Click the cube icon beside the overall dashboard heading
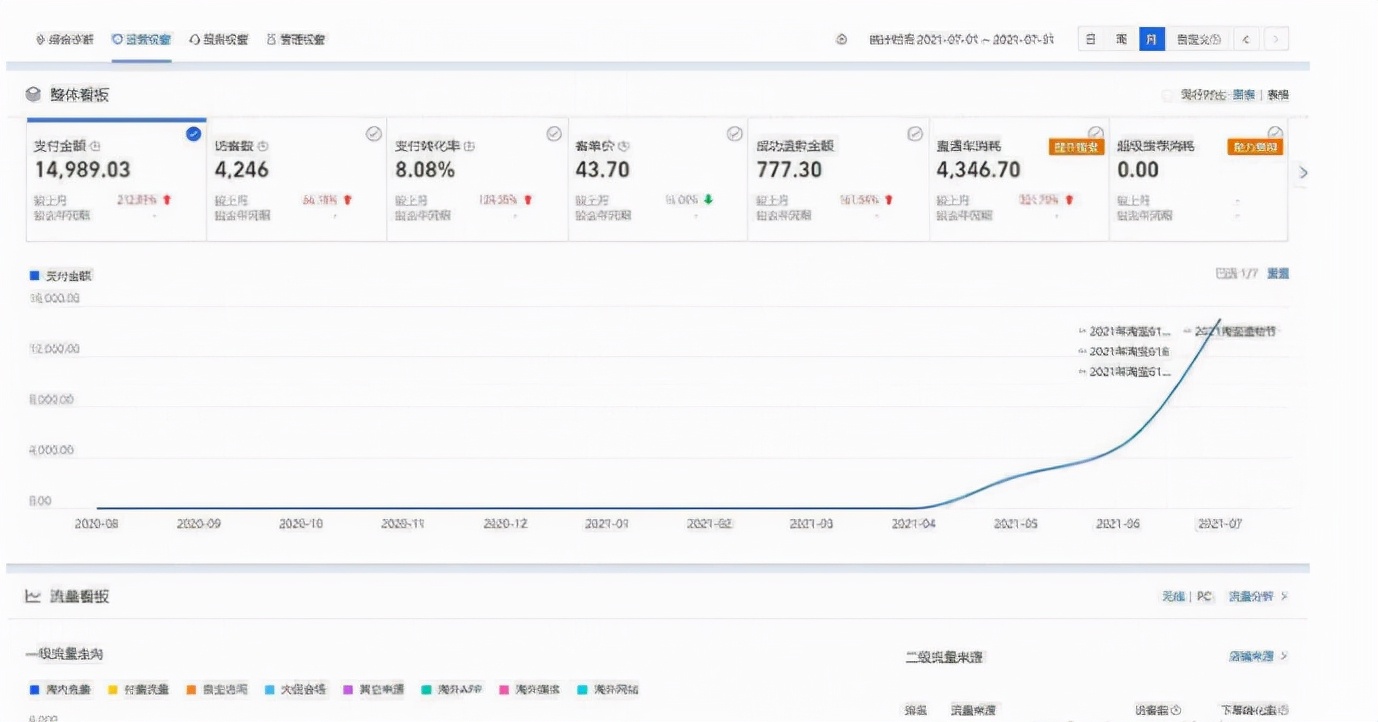Image resolution: width=1378 pixels, height=722 pixels. pyautogui.click(x=34, y=95)
